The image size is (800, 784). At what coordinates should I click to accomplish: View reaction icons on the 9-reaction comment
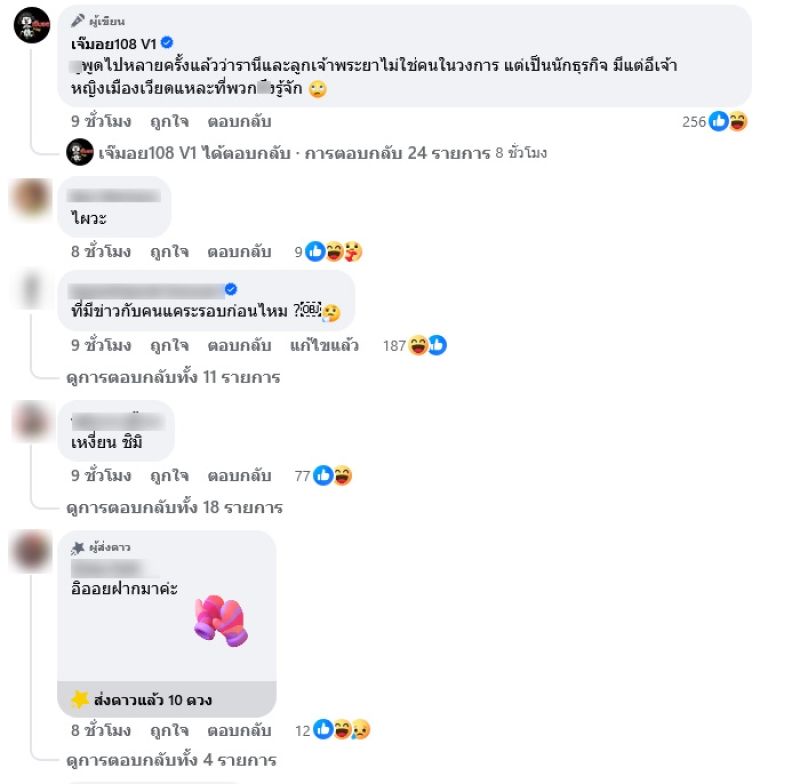[334, 251]
